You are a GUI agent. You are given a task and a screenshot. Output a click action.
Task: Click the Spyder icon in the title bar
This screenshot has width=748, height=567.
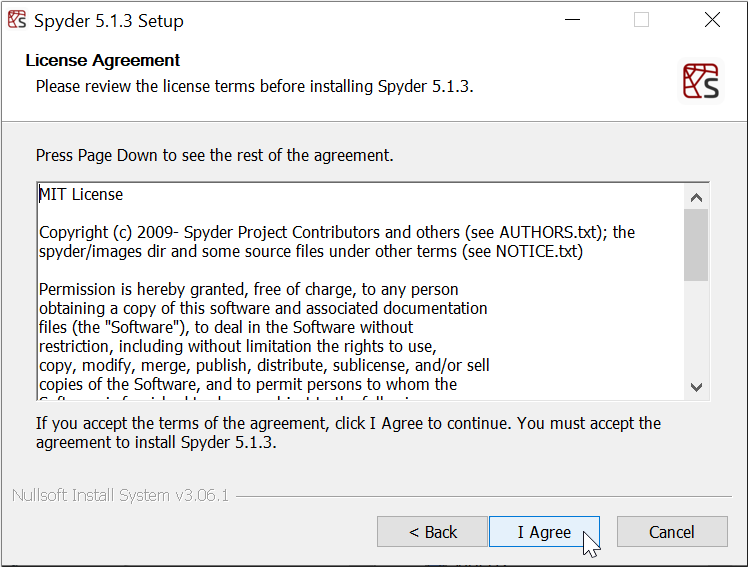point(17,20)
